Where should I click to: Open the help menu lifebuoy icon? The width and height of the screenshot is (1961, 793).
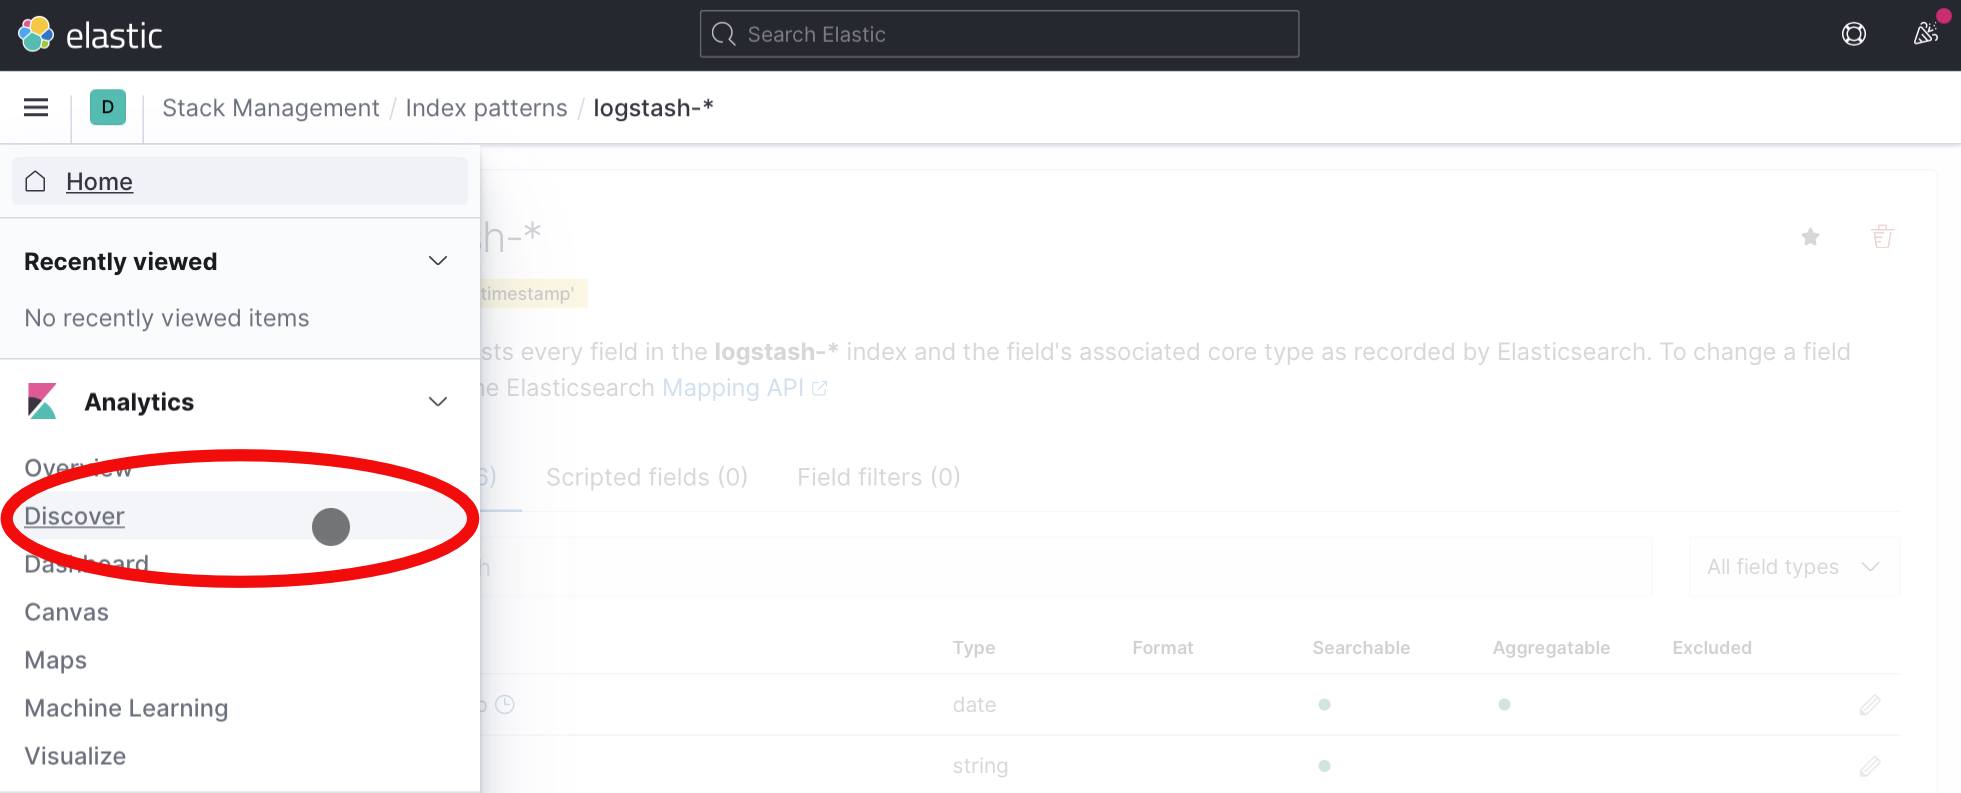click(x=1853, y=35)
